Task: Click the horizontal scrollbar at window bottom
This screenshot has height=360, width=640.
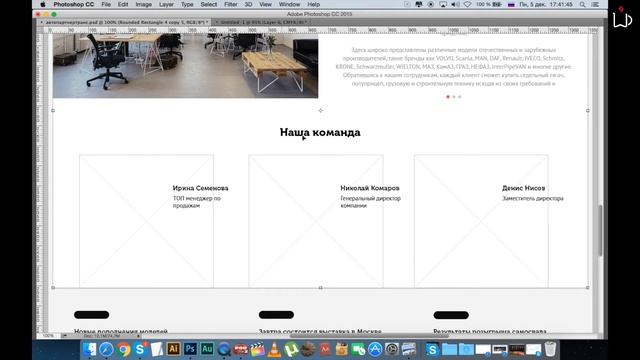Action: click(369, 336)
